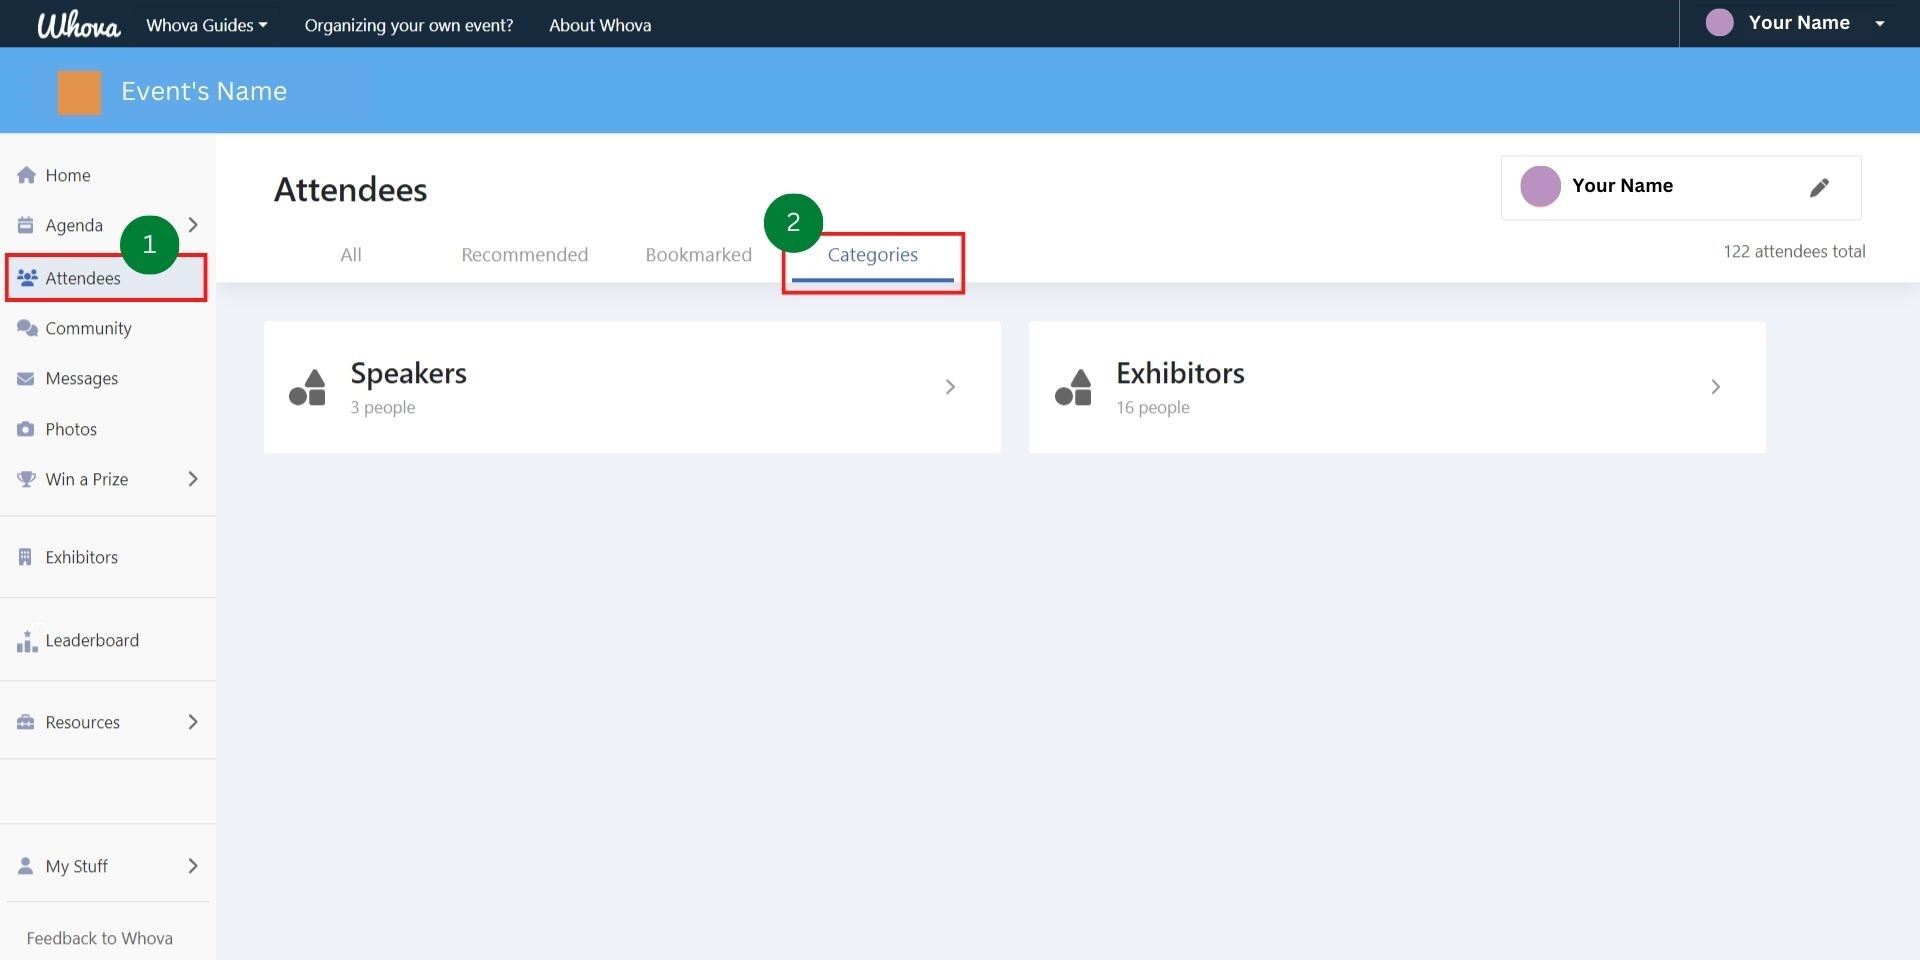Open the Leaderboard panel
Screen dimensions: 1920x960
pos(92,640)
